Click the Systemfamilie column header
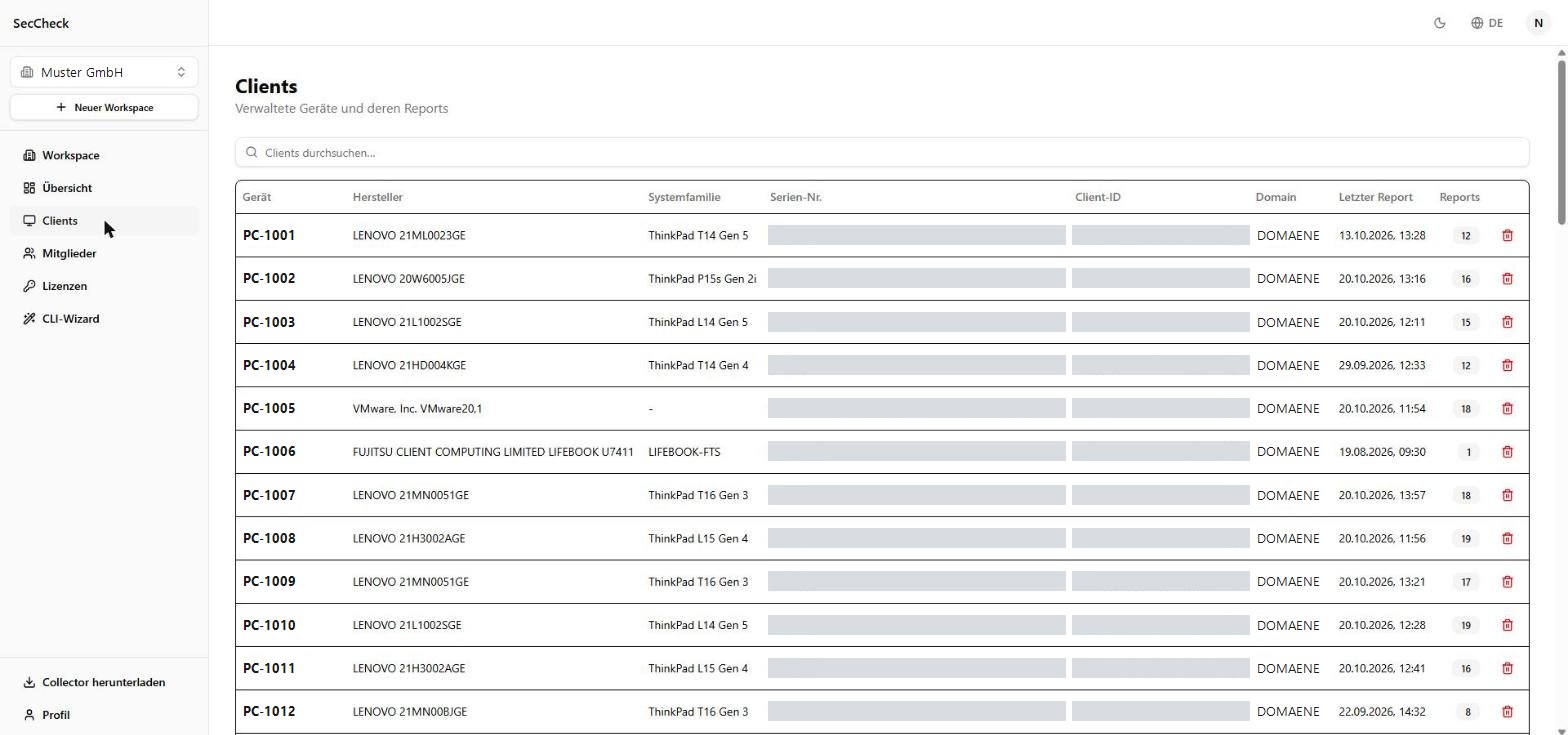 pyautogui.click(x=684, y=197)
